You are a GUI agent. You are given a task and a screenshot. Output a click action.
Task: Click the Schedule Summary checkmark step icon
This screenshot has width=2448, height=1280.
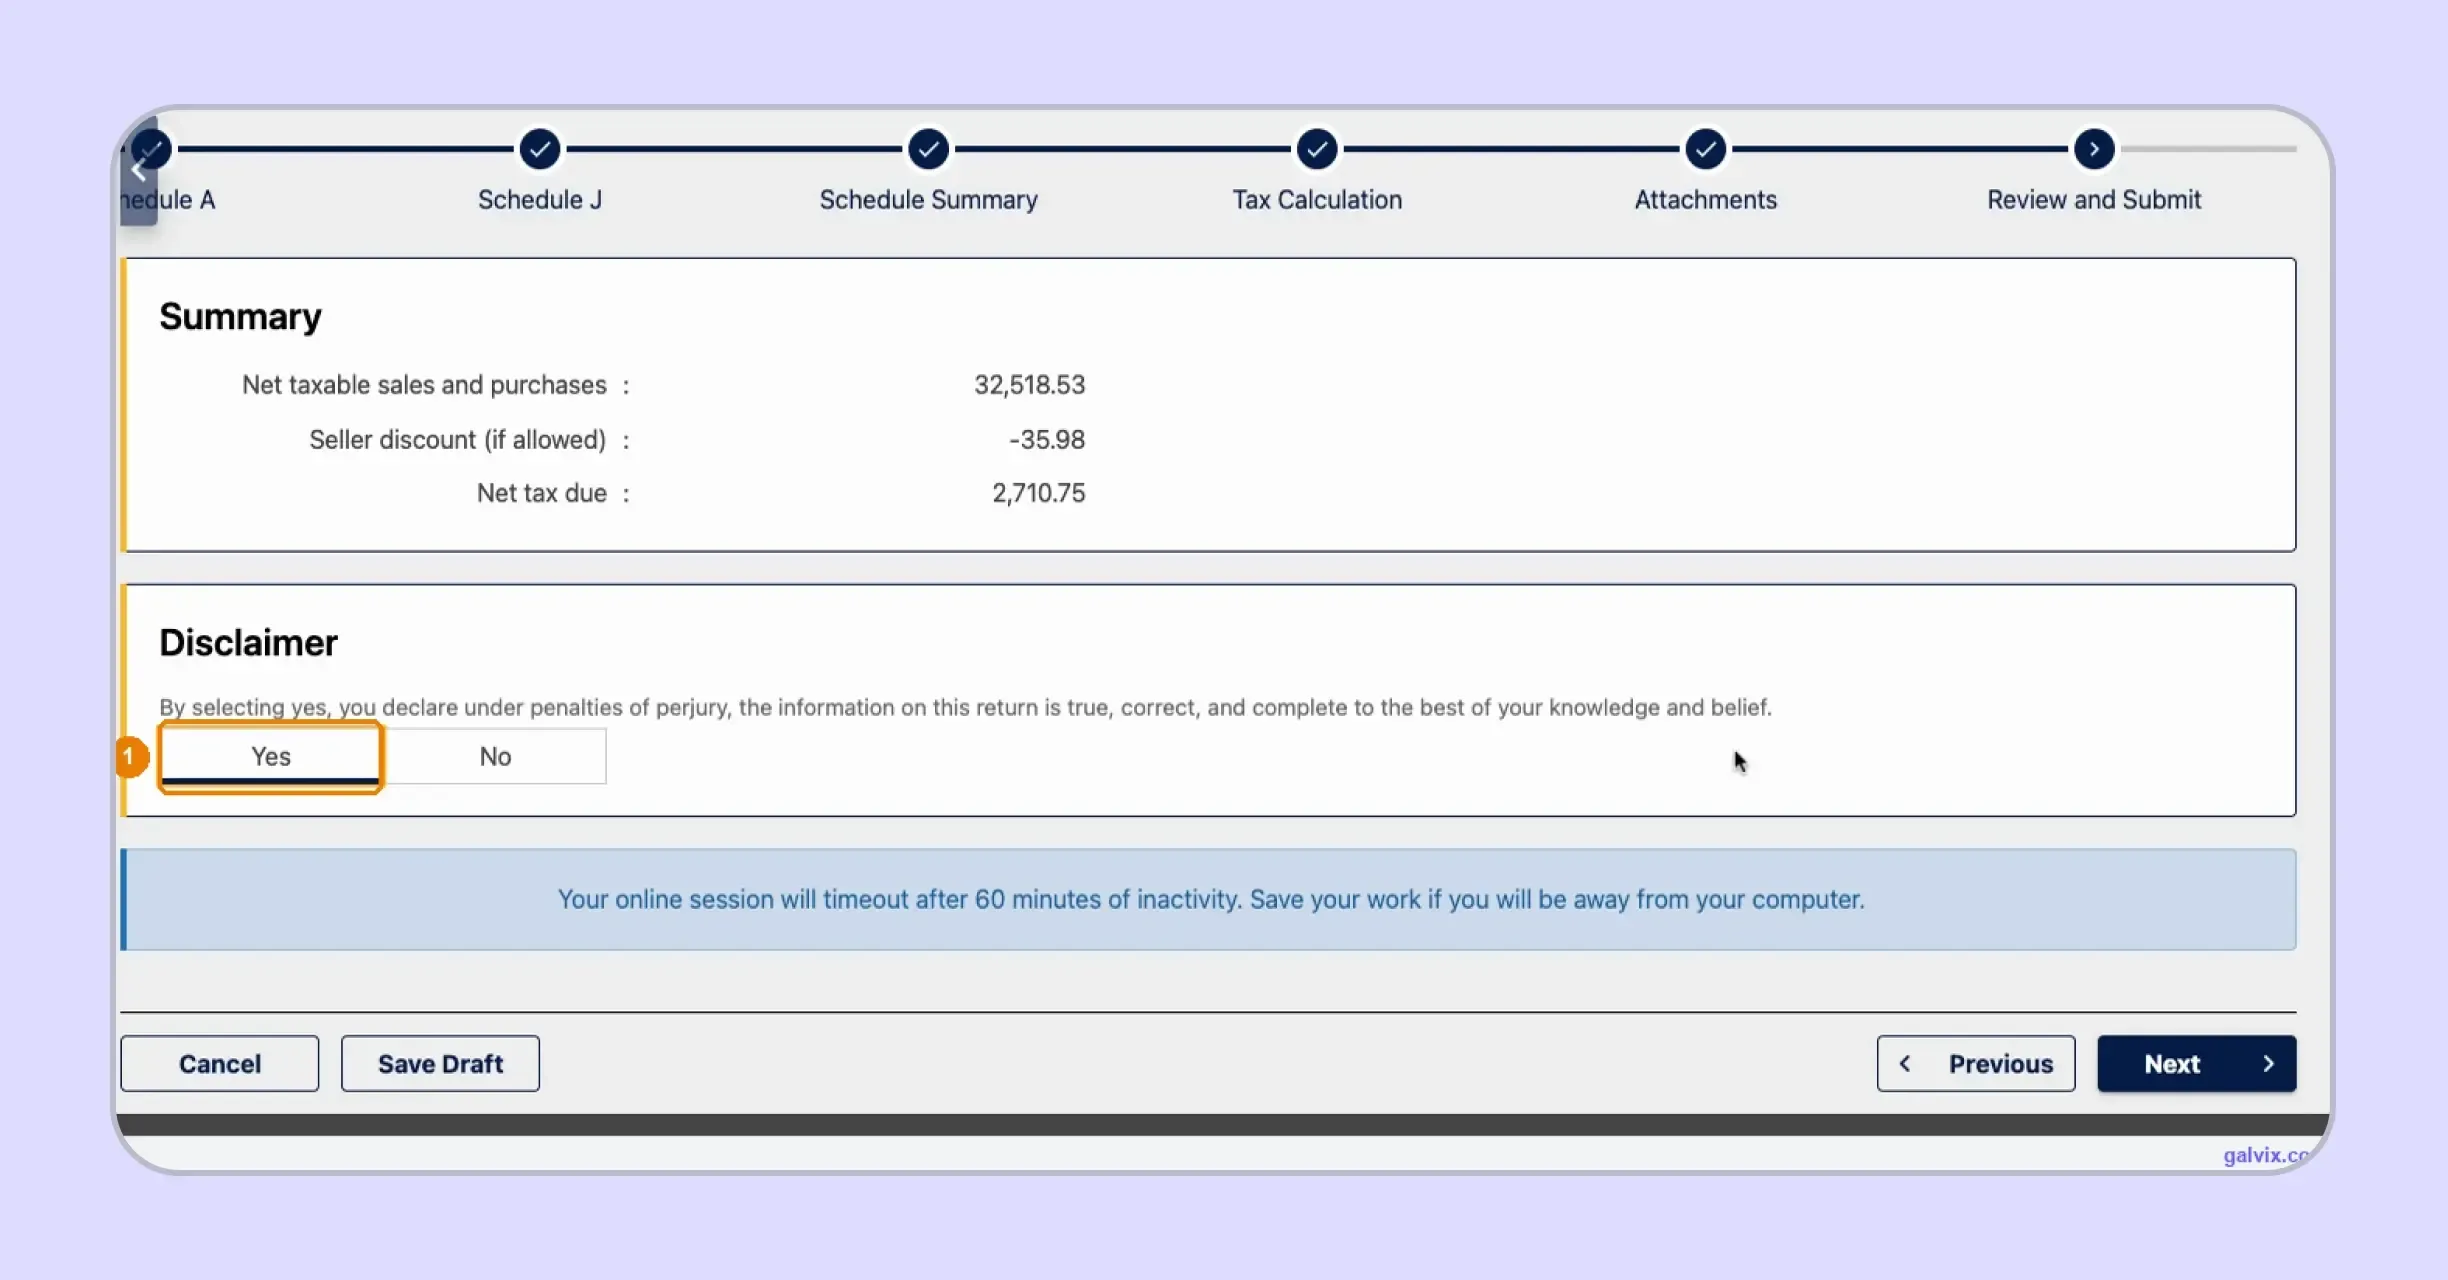929,150
